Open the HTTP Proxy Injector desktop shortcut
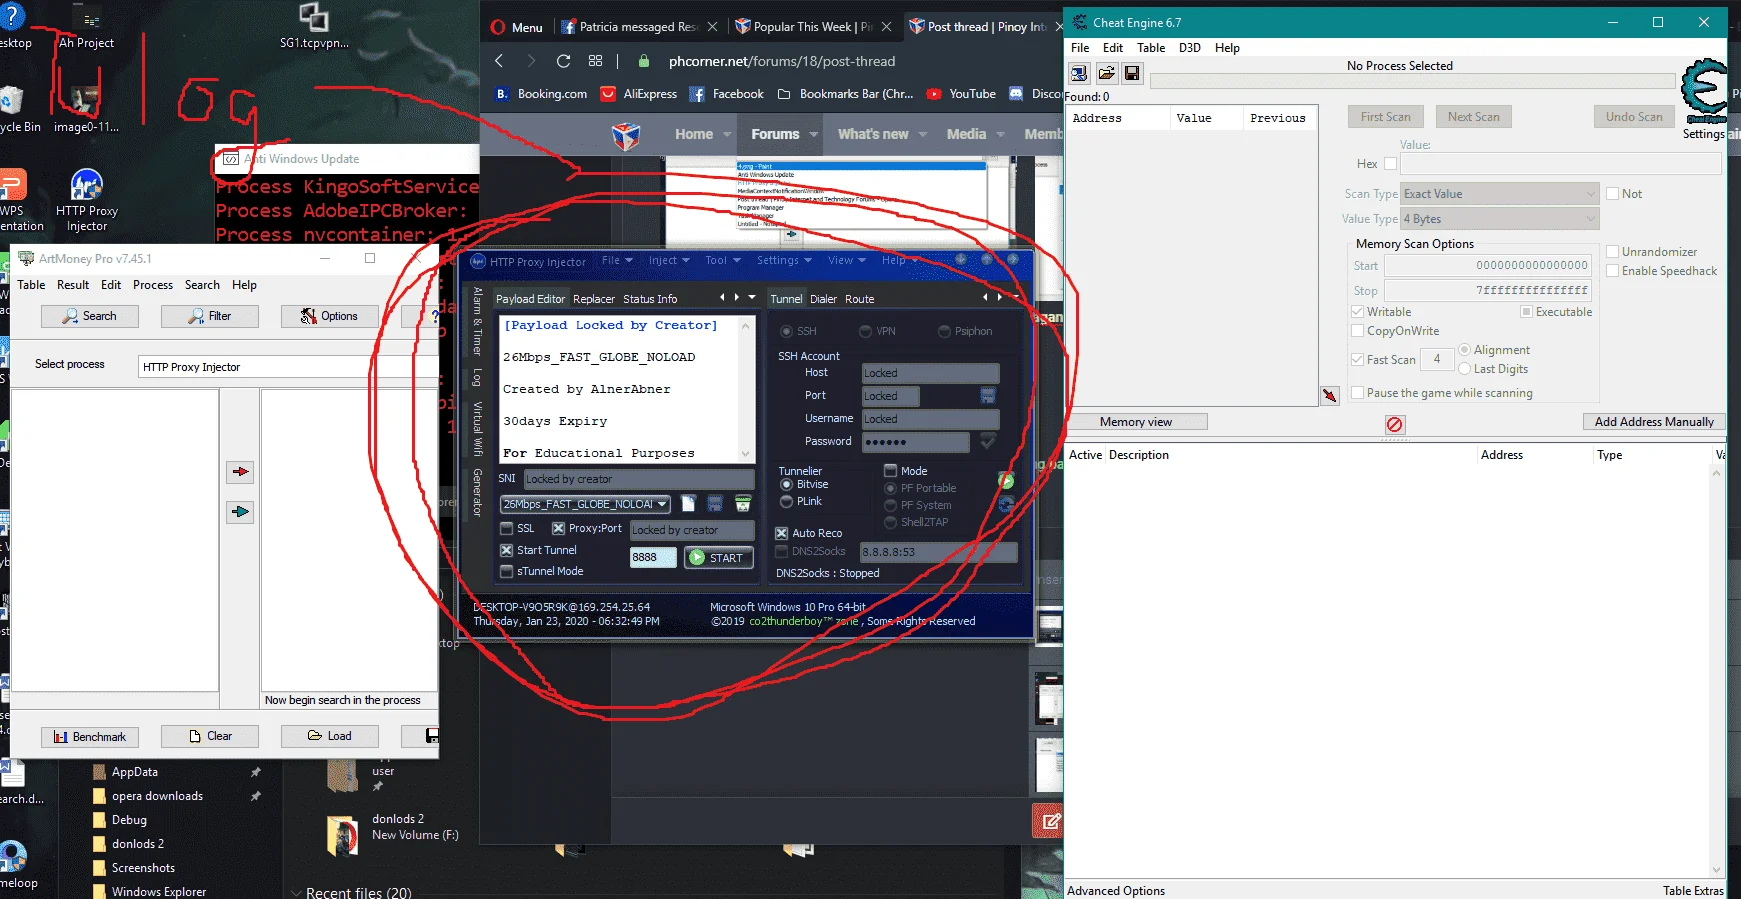This screenshot has width=1741, height=899. click(x=87, y=200)
